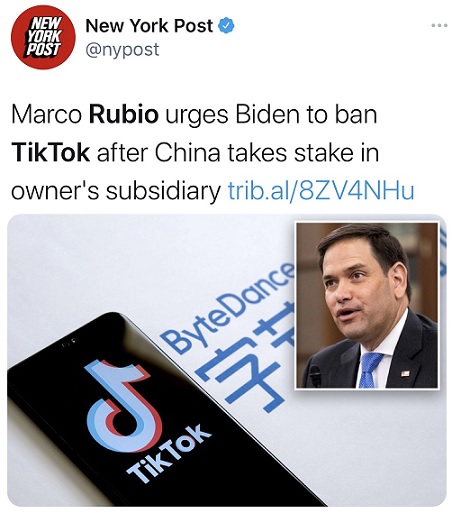The width and height of the screenshot is (452, 513).
Task: Click the blue verified badge
Action: click(226, 26)
